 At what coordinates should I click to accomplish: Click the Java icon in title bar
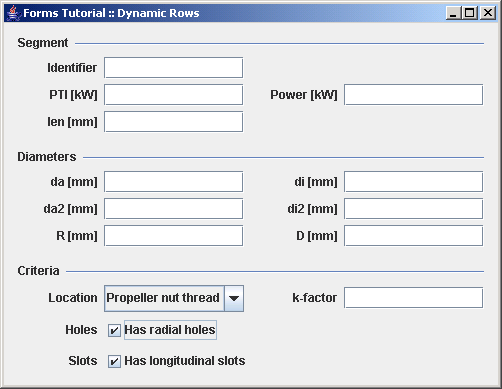13,13
